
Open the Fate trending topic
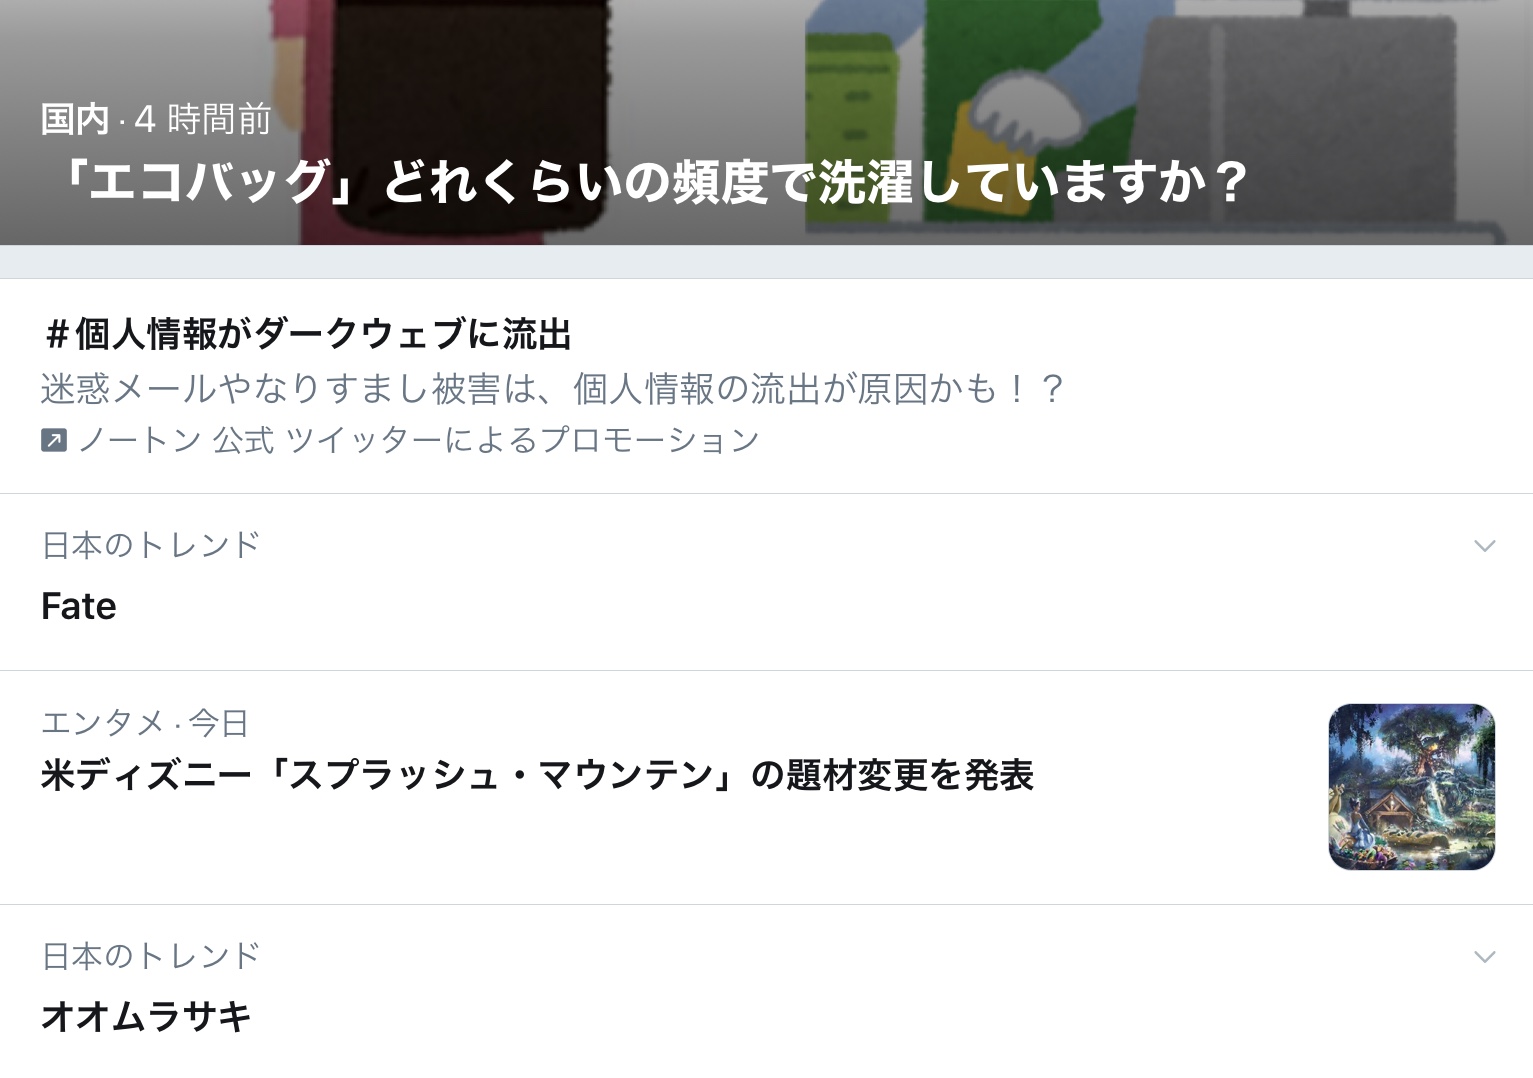[79, 606]
